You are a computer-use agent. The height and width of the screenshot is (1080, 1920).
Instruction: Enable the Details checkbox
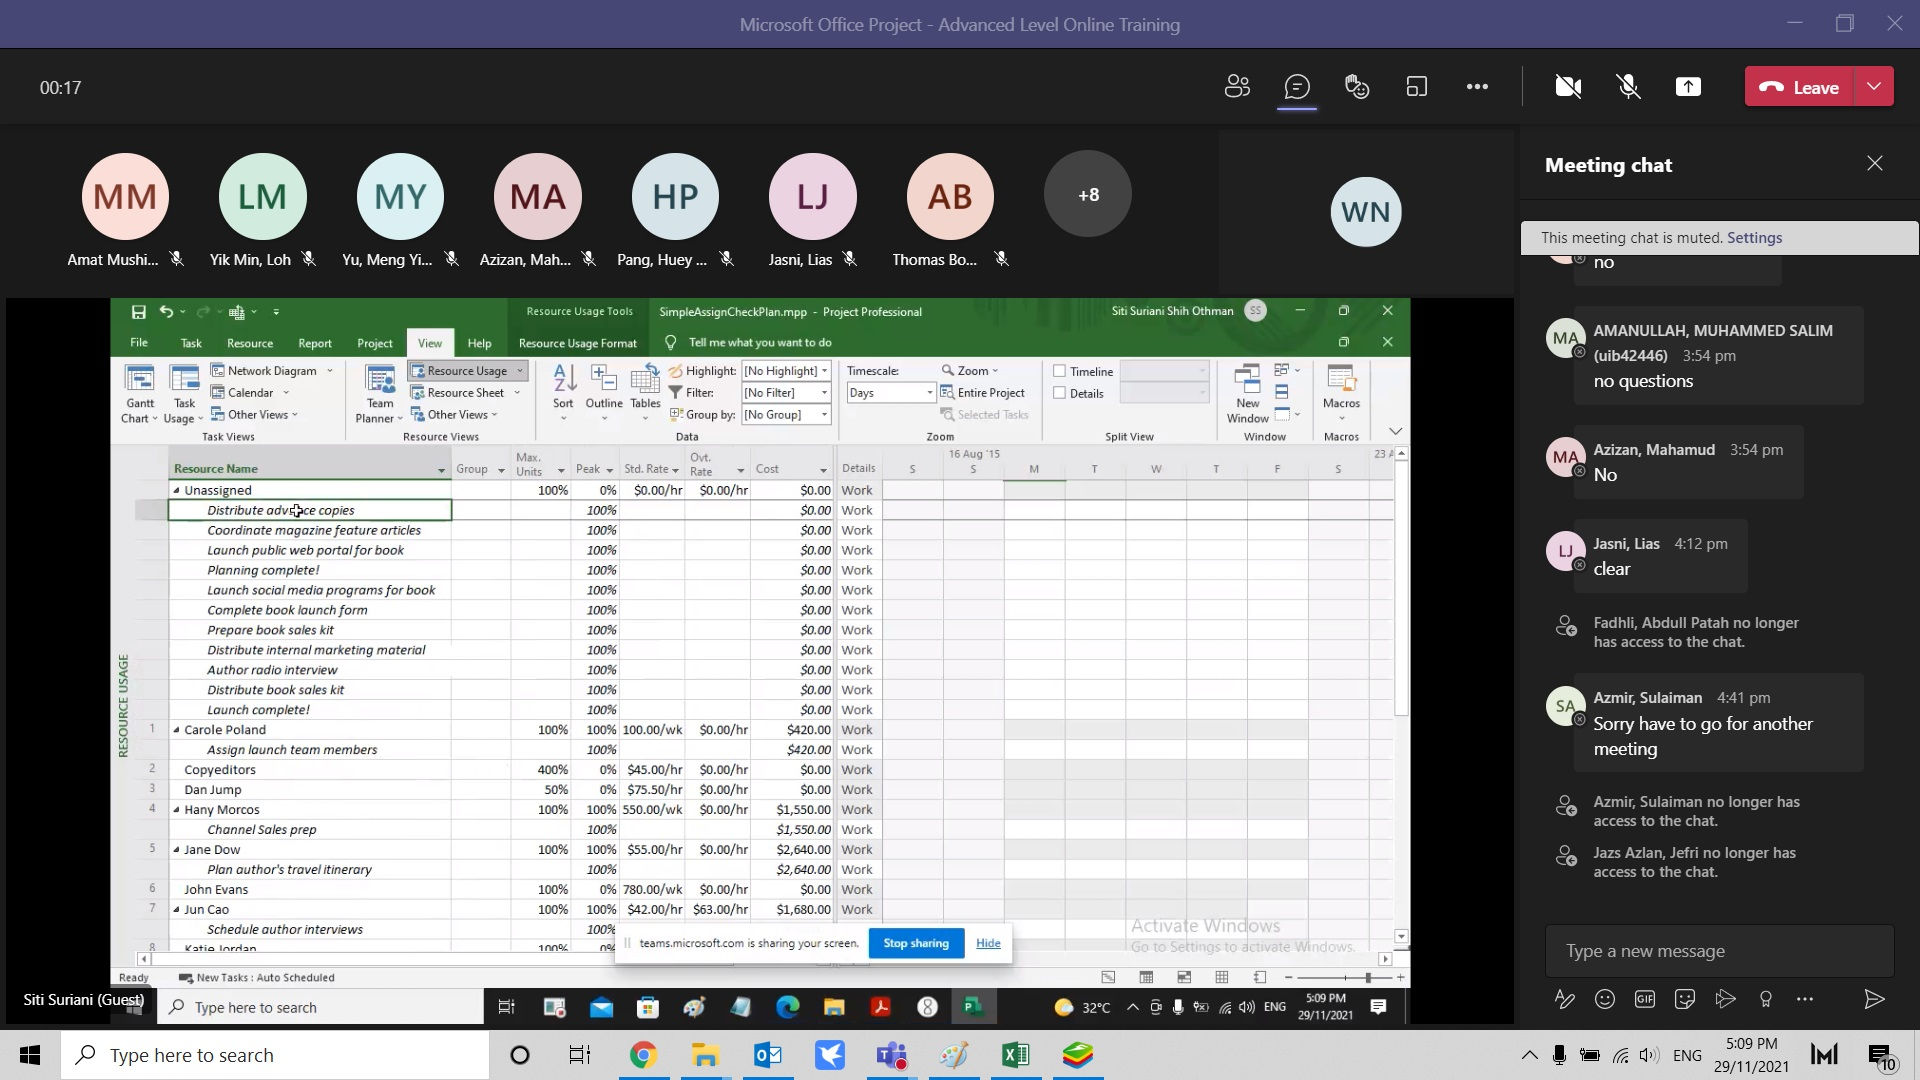1060,393
